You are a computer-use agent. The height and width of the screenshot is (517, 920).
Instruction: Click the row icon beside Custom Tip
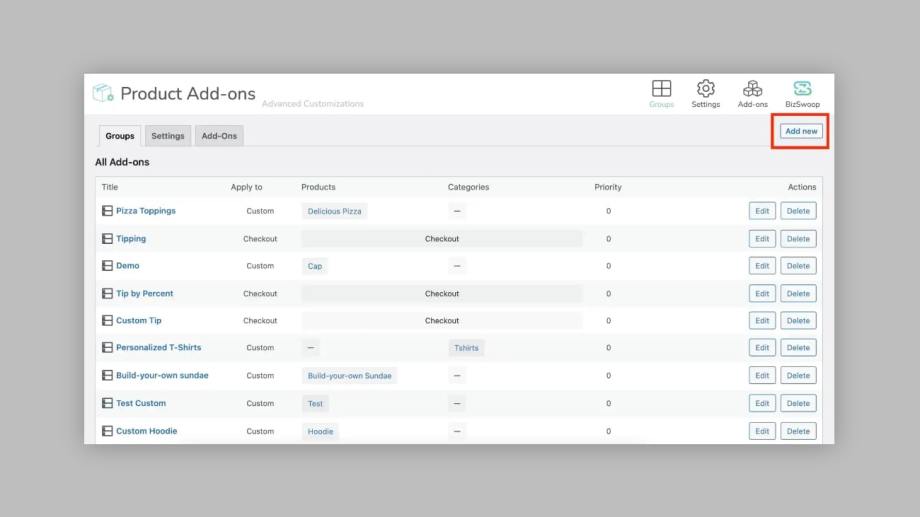click(x=107, y=320)
